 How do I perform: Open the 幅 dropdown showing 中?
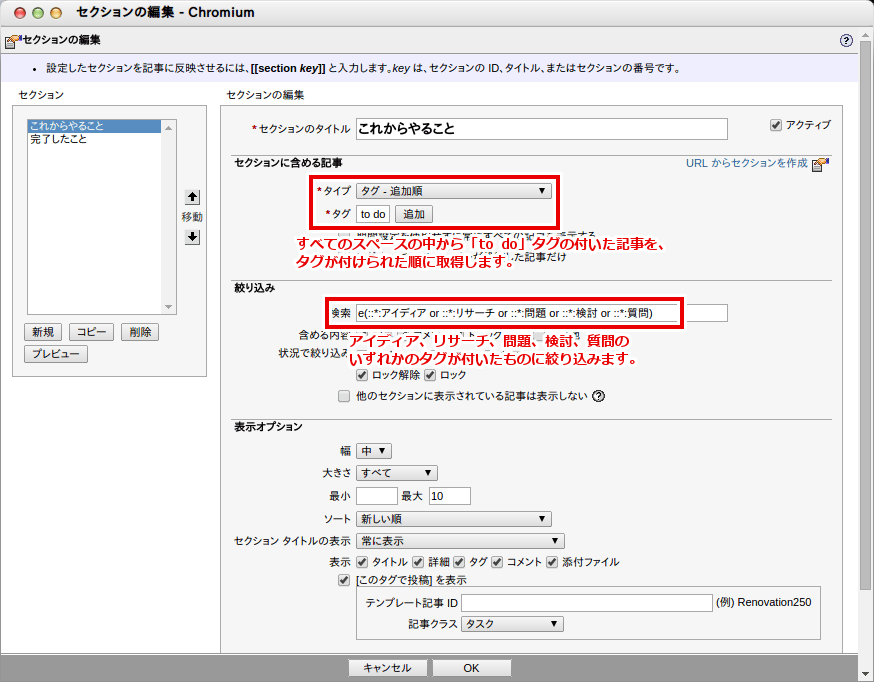[x=374, y=451]
